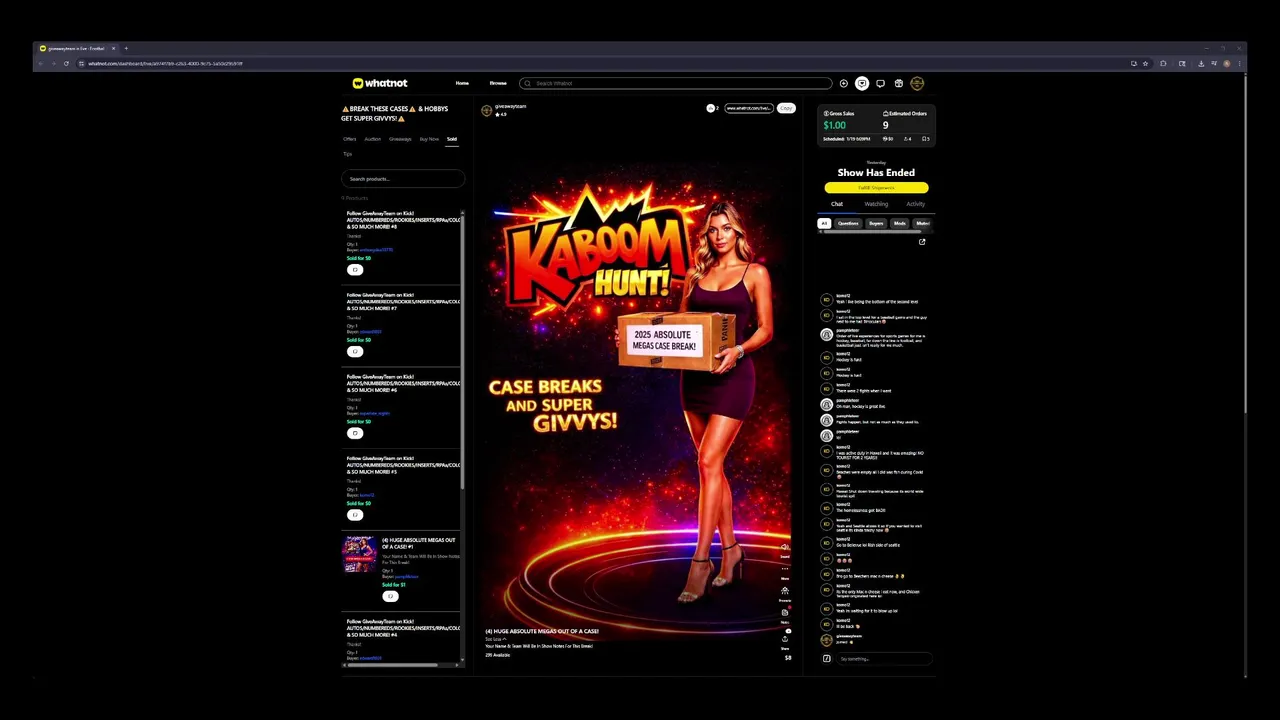The image size is (1280, 720).
Task: Toggle the Sound speaker icon on stream
Action: (785, 549)
